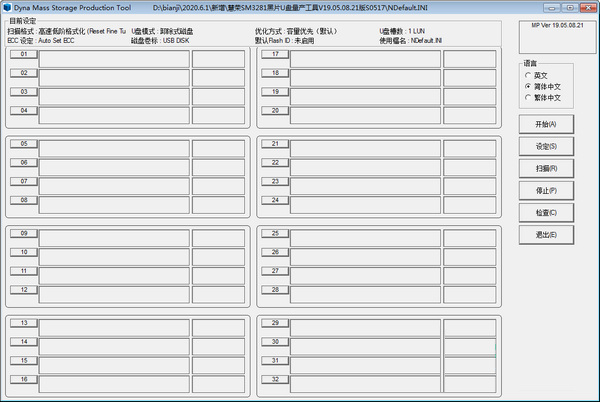This screenshot has height=402, width=600.
Task: Click the port 21 slot button
Action: (x=275, y=144)
